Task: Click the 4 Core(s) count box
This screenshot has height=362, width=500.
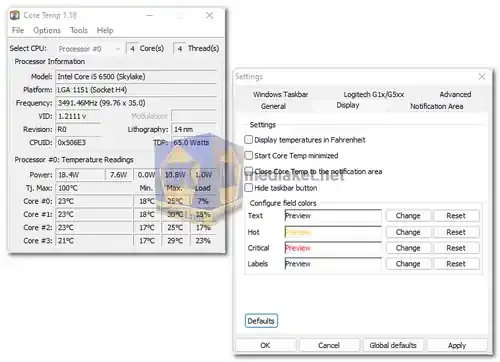Action: coord(132,49)
